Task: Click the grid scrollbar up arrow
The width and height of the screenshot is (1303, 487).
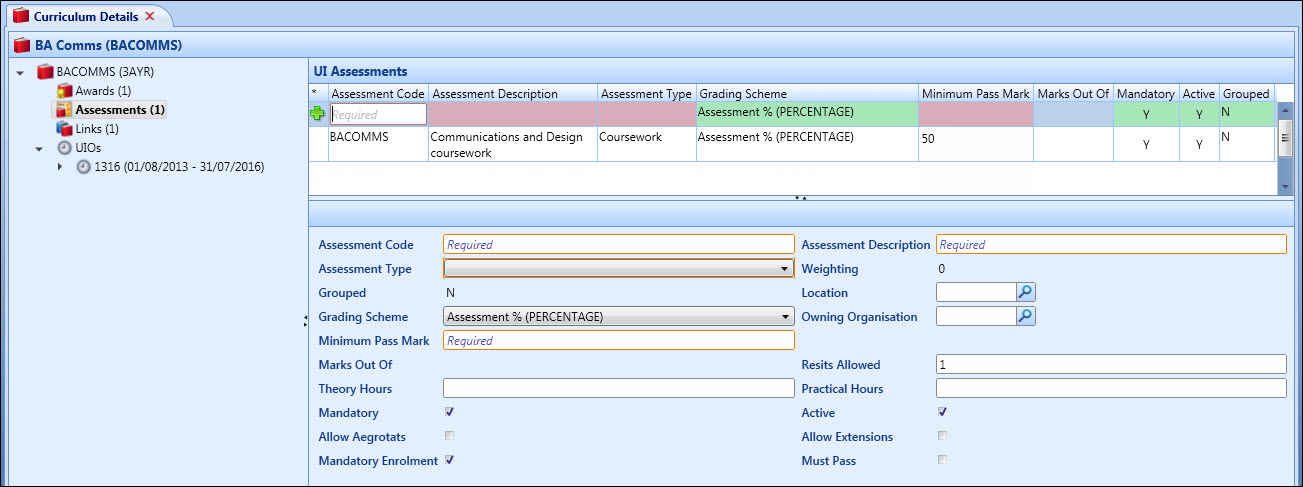Action: (1284, 109)
